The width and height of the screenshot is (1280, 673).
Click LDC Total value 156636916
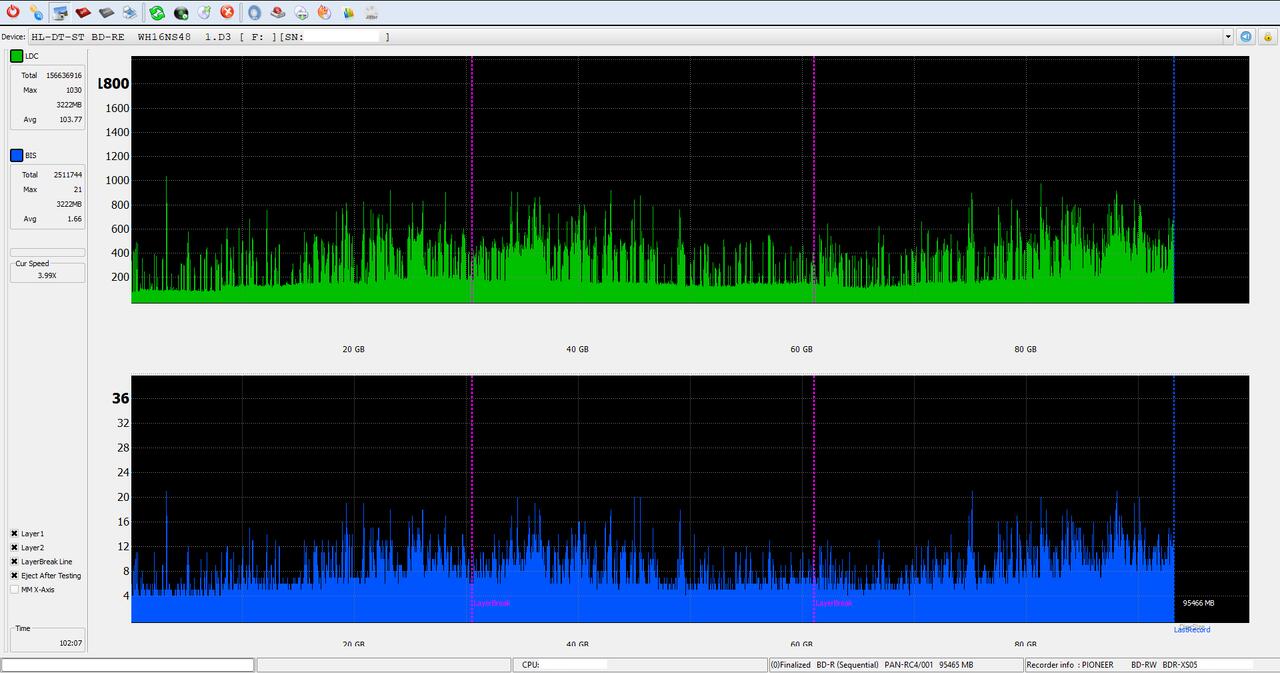[64, 75]
